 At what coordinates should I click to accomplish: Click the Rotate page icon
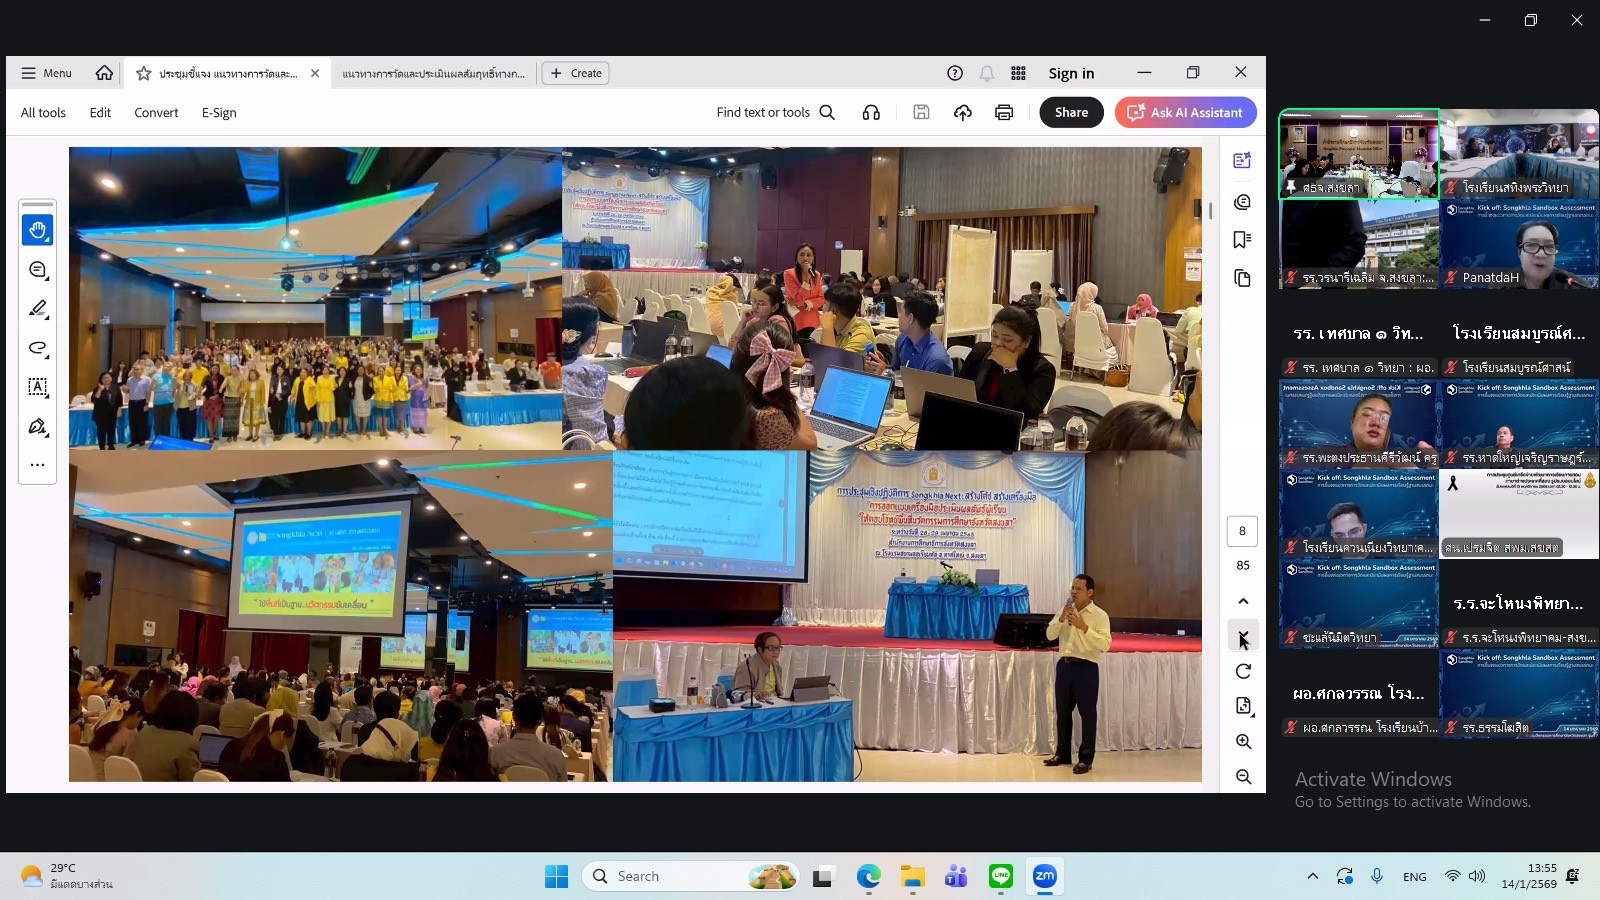[1243, 671]
